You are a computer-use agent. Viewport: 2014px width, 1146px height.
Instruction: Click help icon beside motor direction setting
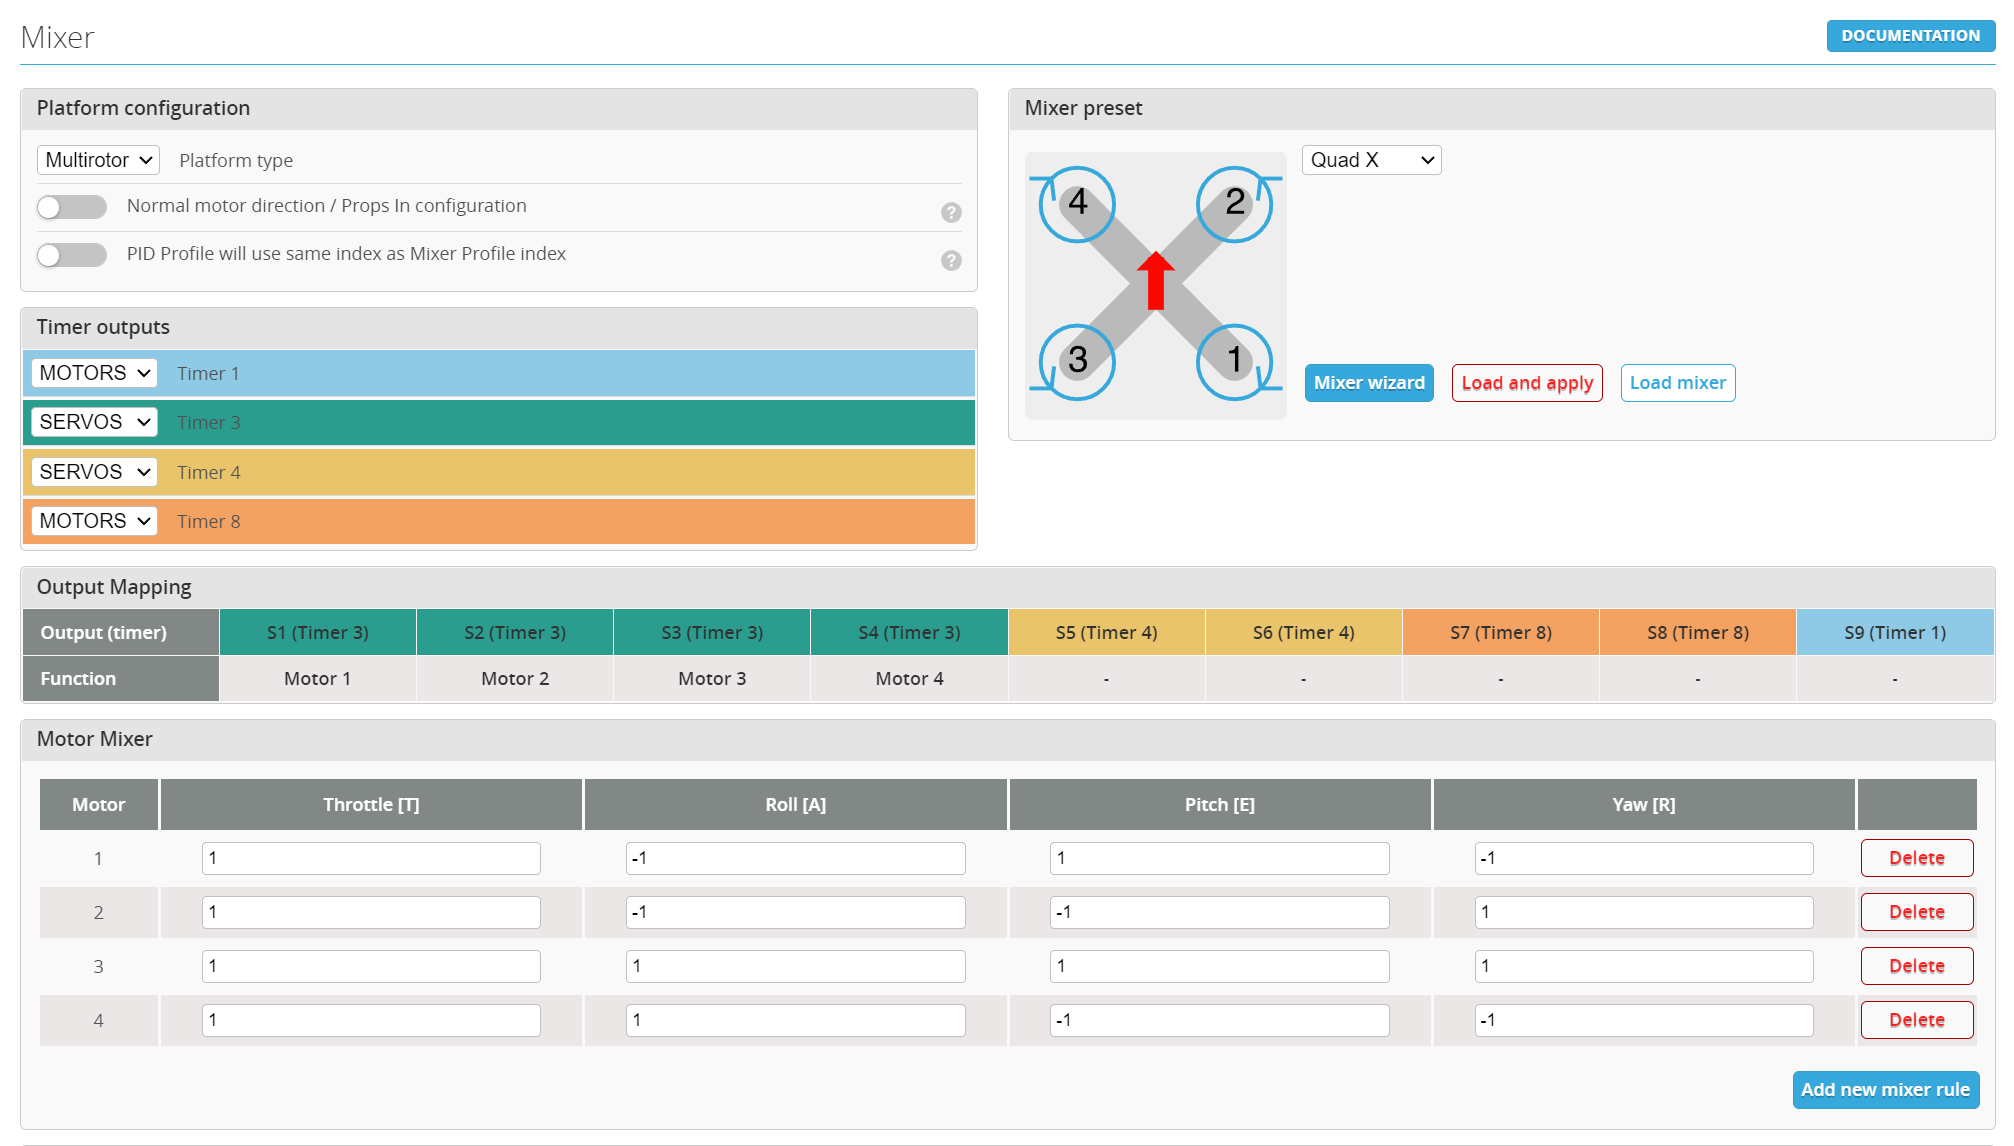950,212
